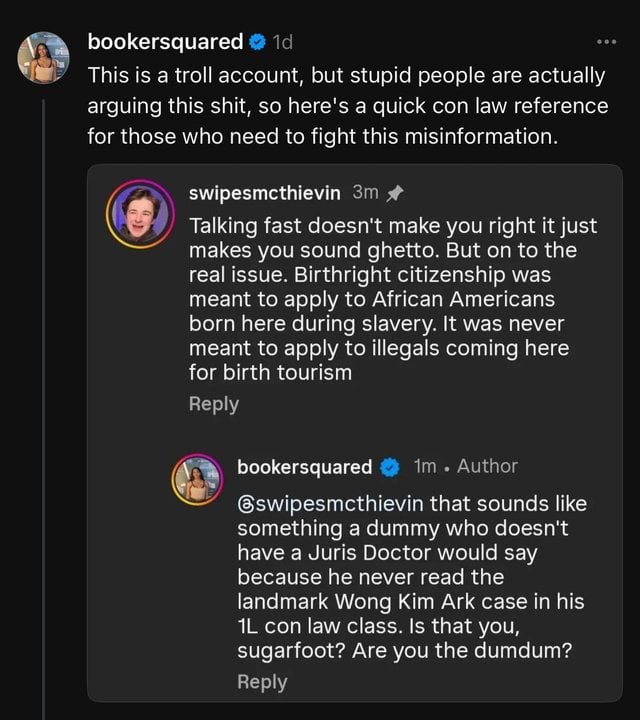This screenshot has width=640, height=720.
Task: Click bookersquared's avatar in the reply comment
Action: [x=200, y=480]
